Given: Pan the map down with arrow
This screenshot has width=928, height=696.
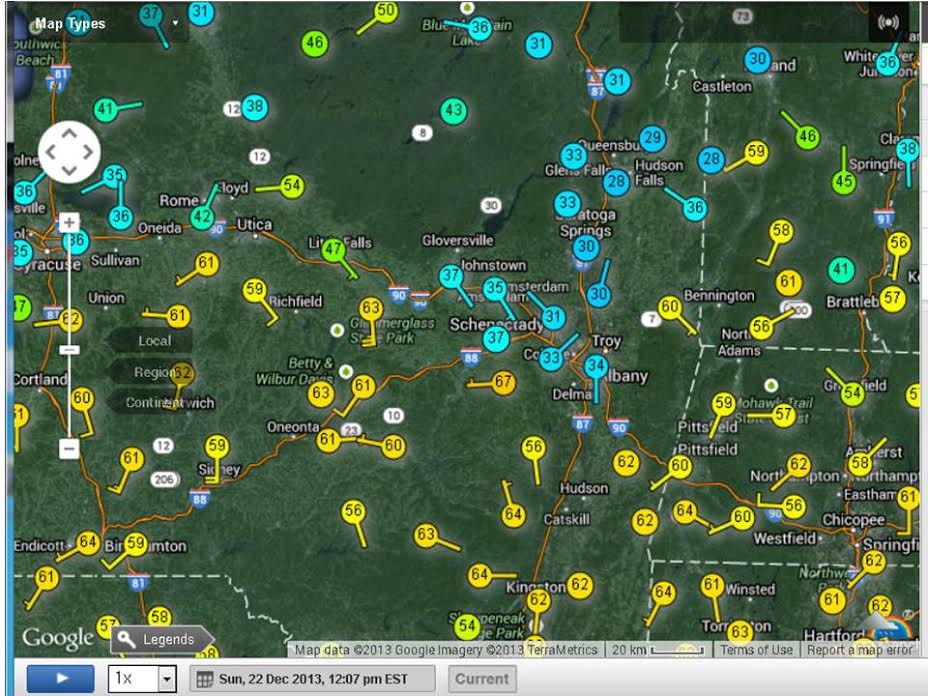Looking at the screenshot, I should click(x=69, y=171).
